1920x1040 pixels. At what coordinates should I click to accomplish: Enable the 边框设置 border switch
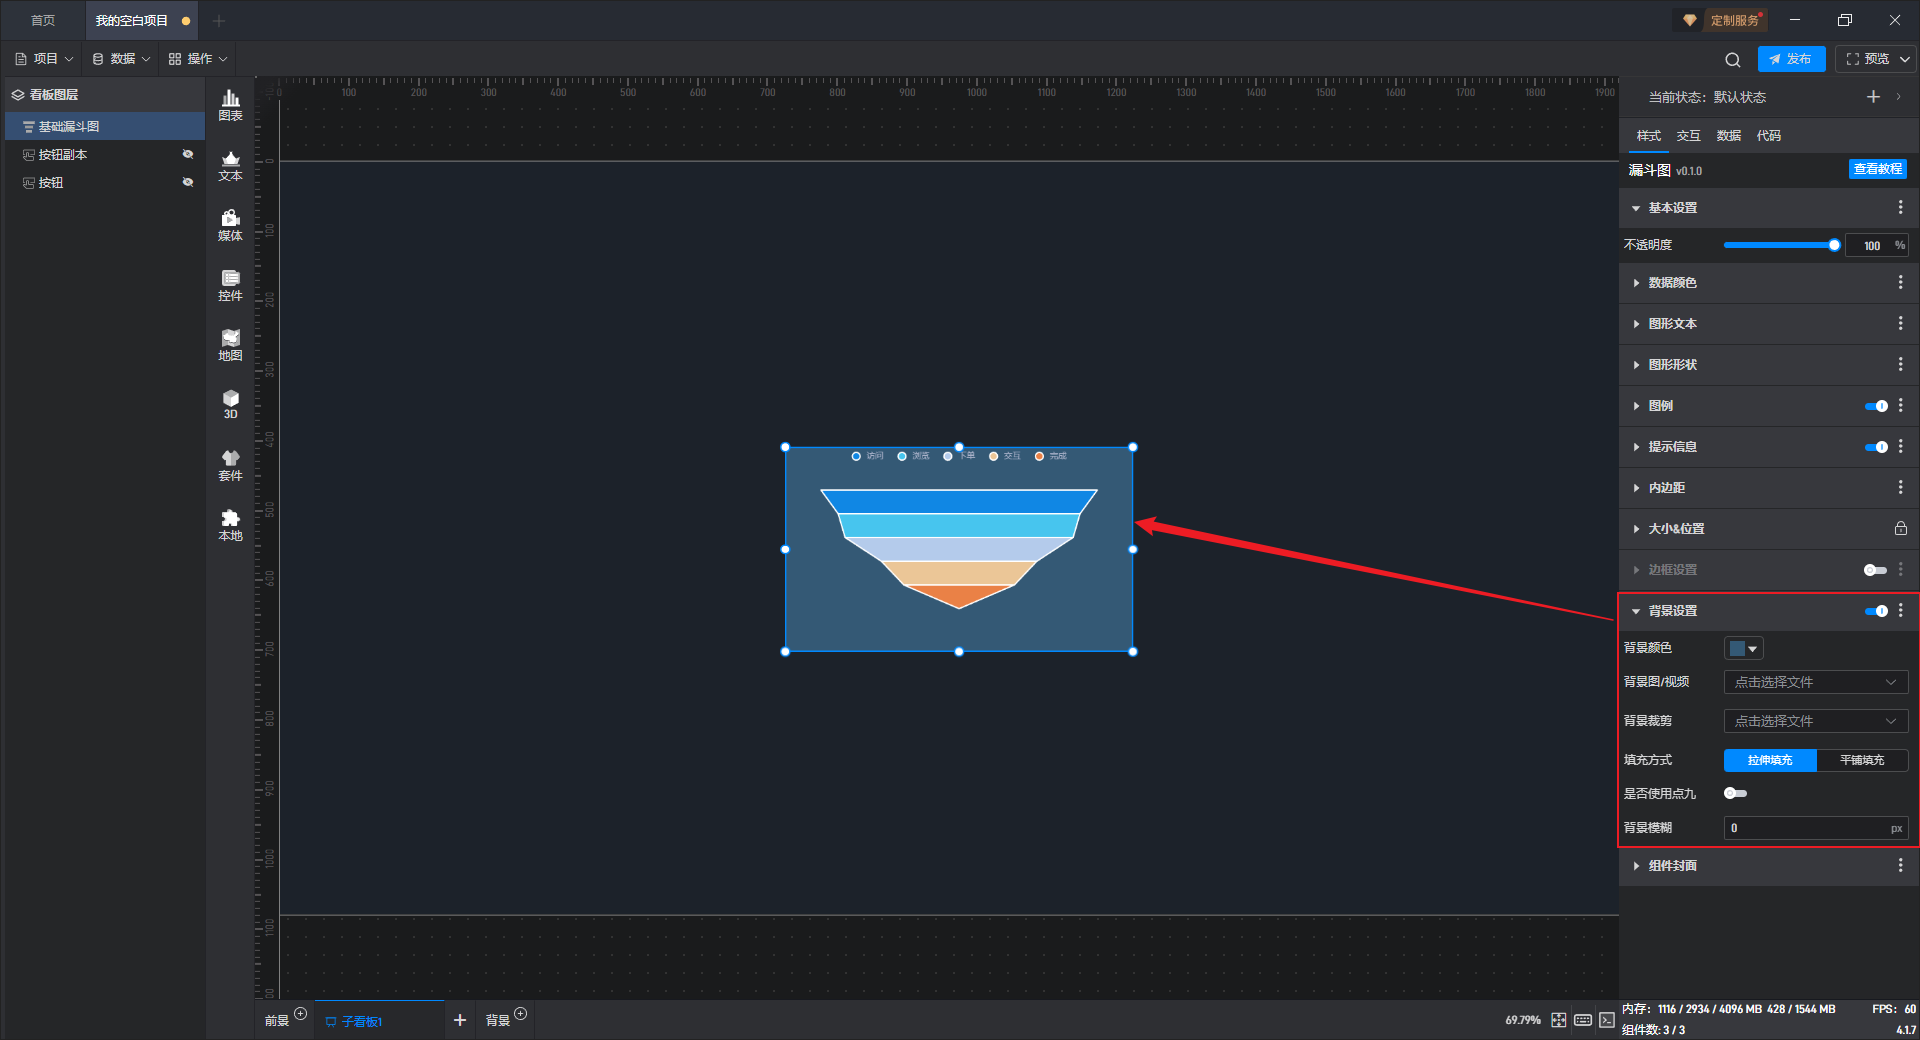tap(1875, 570)
